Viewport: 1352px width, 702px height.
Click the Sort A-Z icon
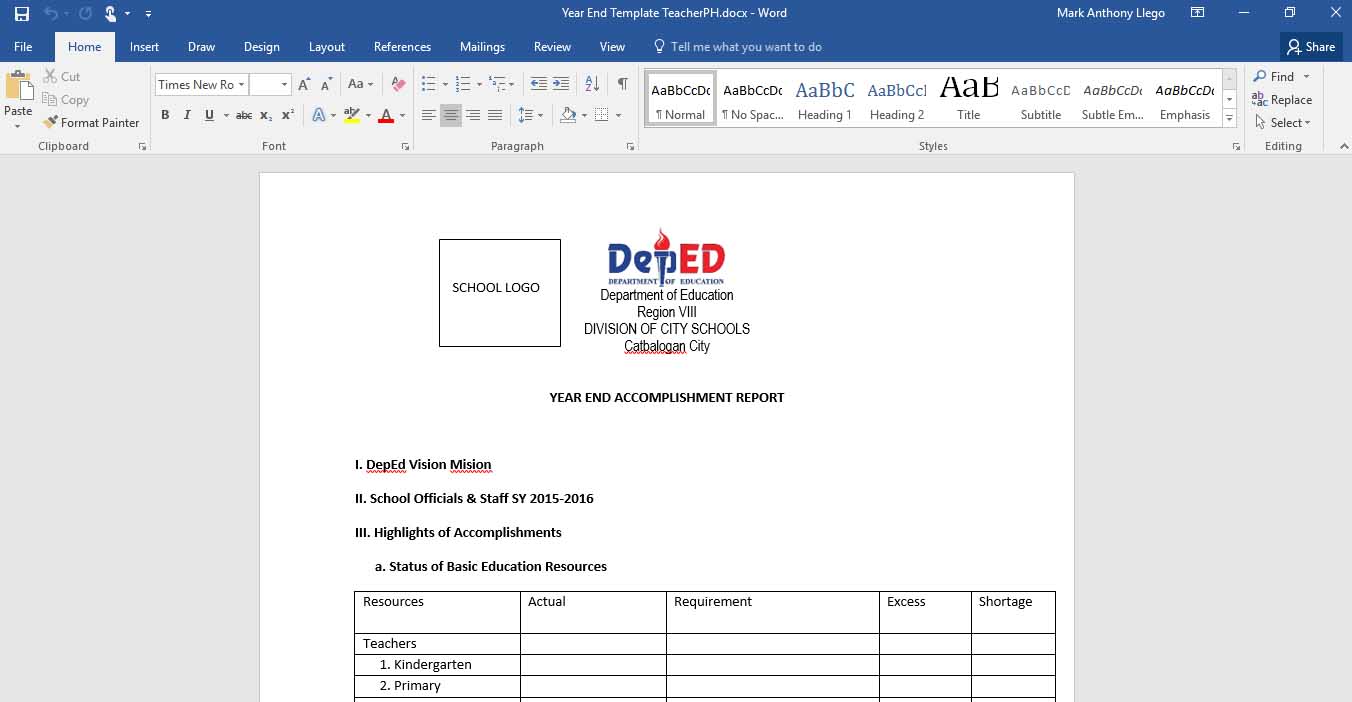click(x=592, y=84)
